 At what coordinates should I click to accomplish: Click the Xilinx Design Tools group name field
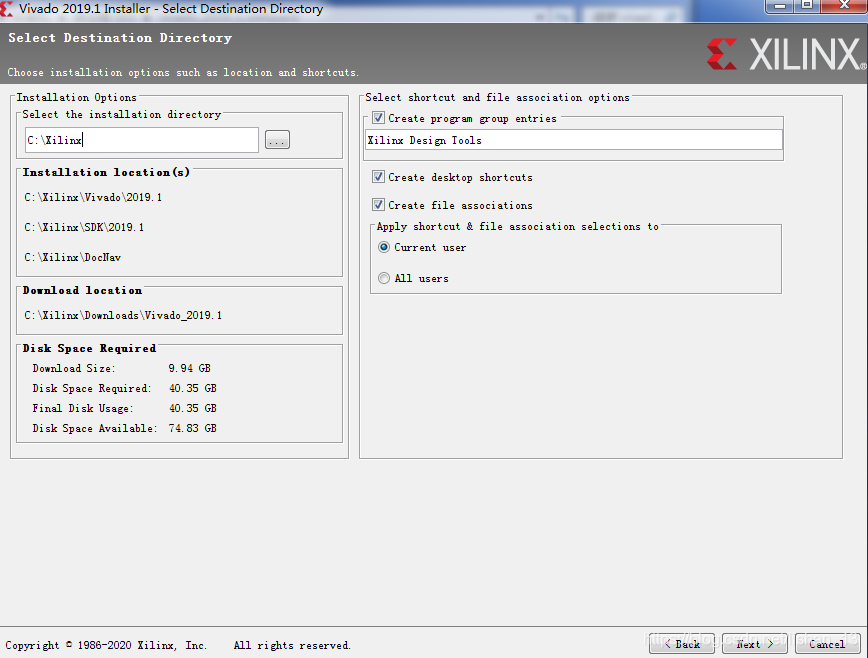coord(574,140)
